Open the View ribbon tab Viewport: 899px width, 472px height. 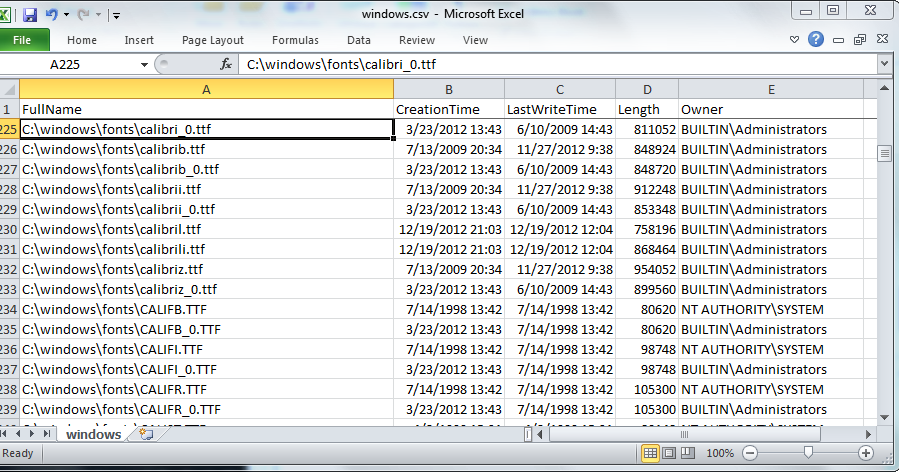coord(475,40)
